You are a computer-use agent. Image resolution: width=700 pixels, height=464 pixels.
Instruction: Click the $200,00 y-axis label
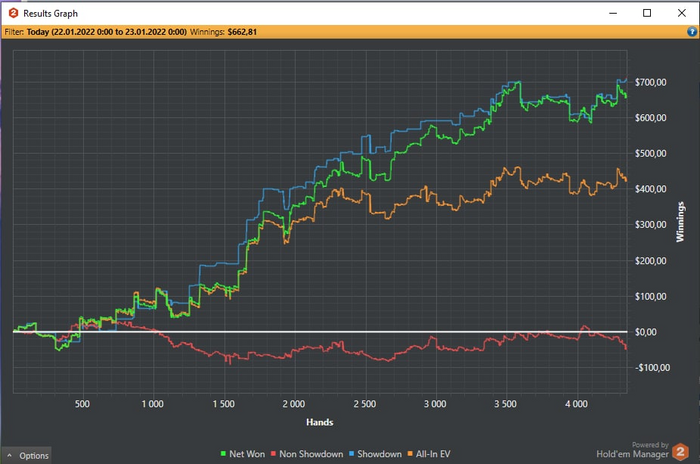[x=650, y=261]
